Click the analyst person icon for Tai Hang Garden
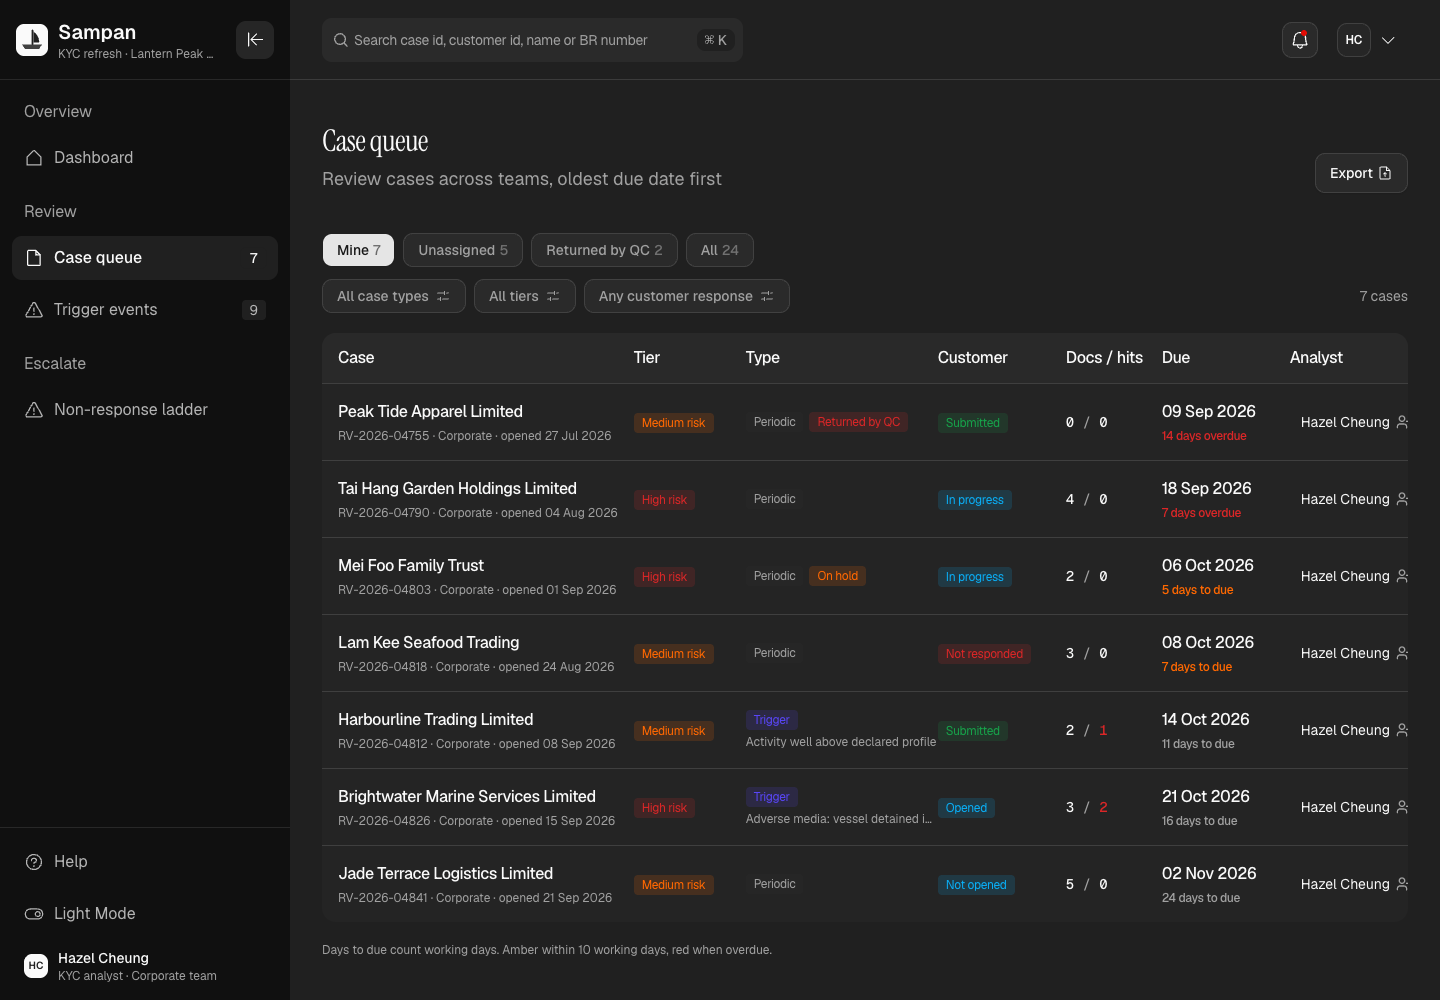 click(1402, 499)
